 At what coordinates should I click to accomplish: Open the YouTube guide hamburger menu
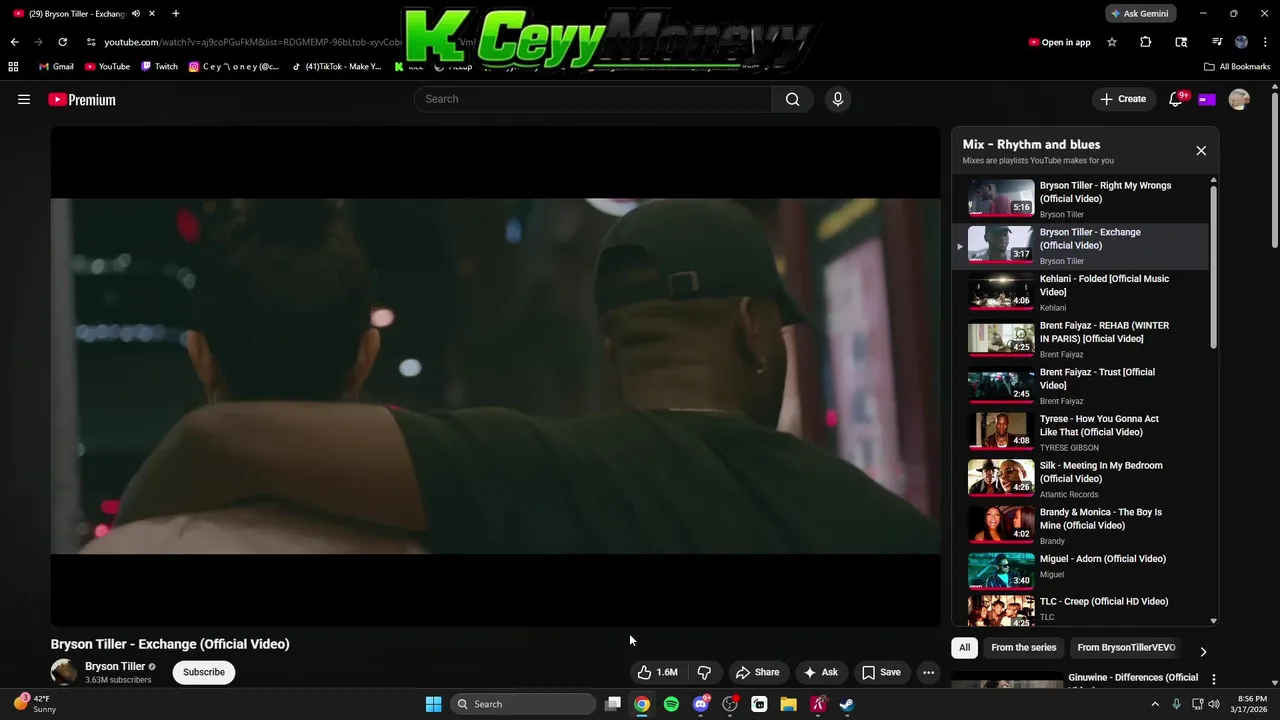(x=24, y=99)
